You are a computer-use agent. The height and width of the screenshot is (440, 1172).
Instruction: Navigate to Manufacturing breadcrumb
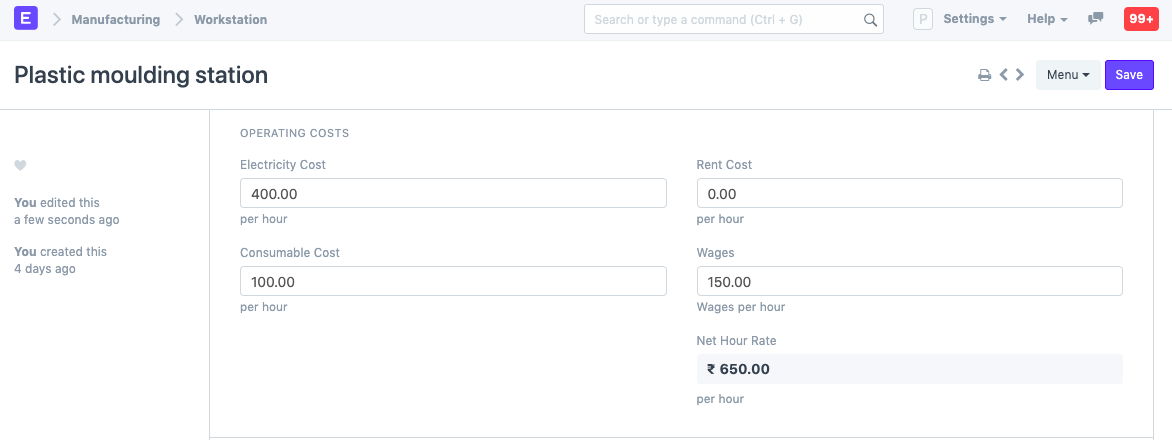pos(116,19)
